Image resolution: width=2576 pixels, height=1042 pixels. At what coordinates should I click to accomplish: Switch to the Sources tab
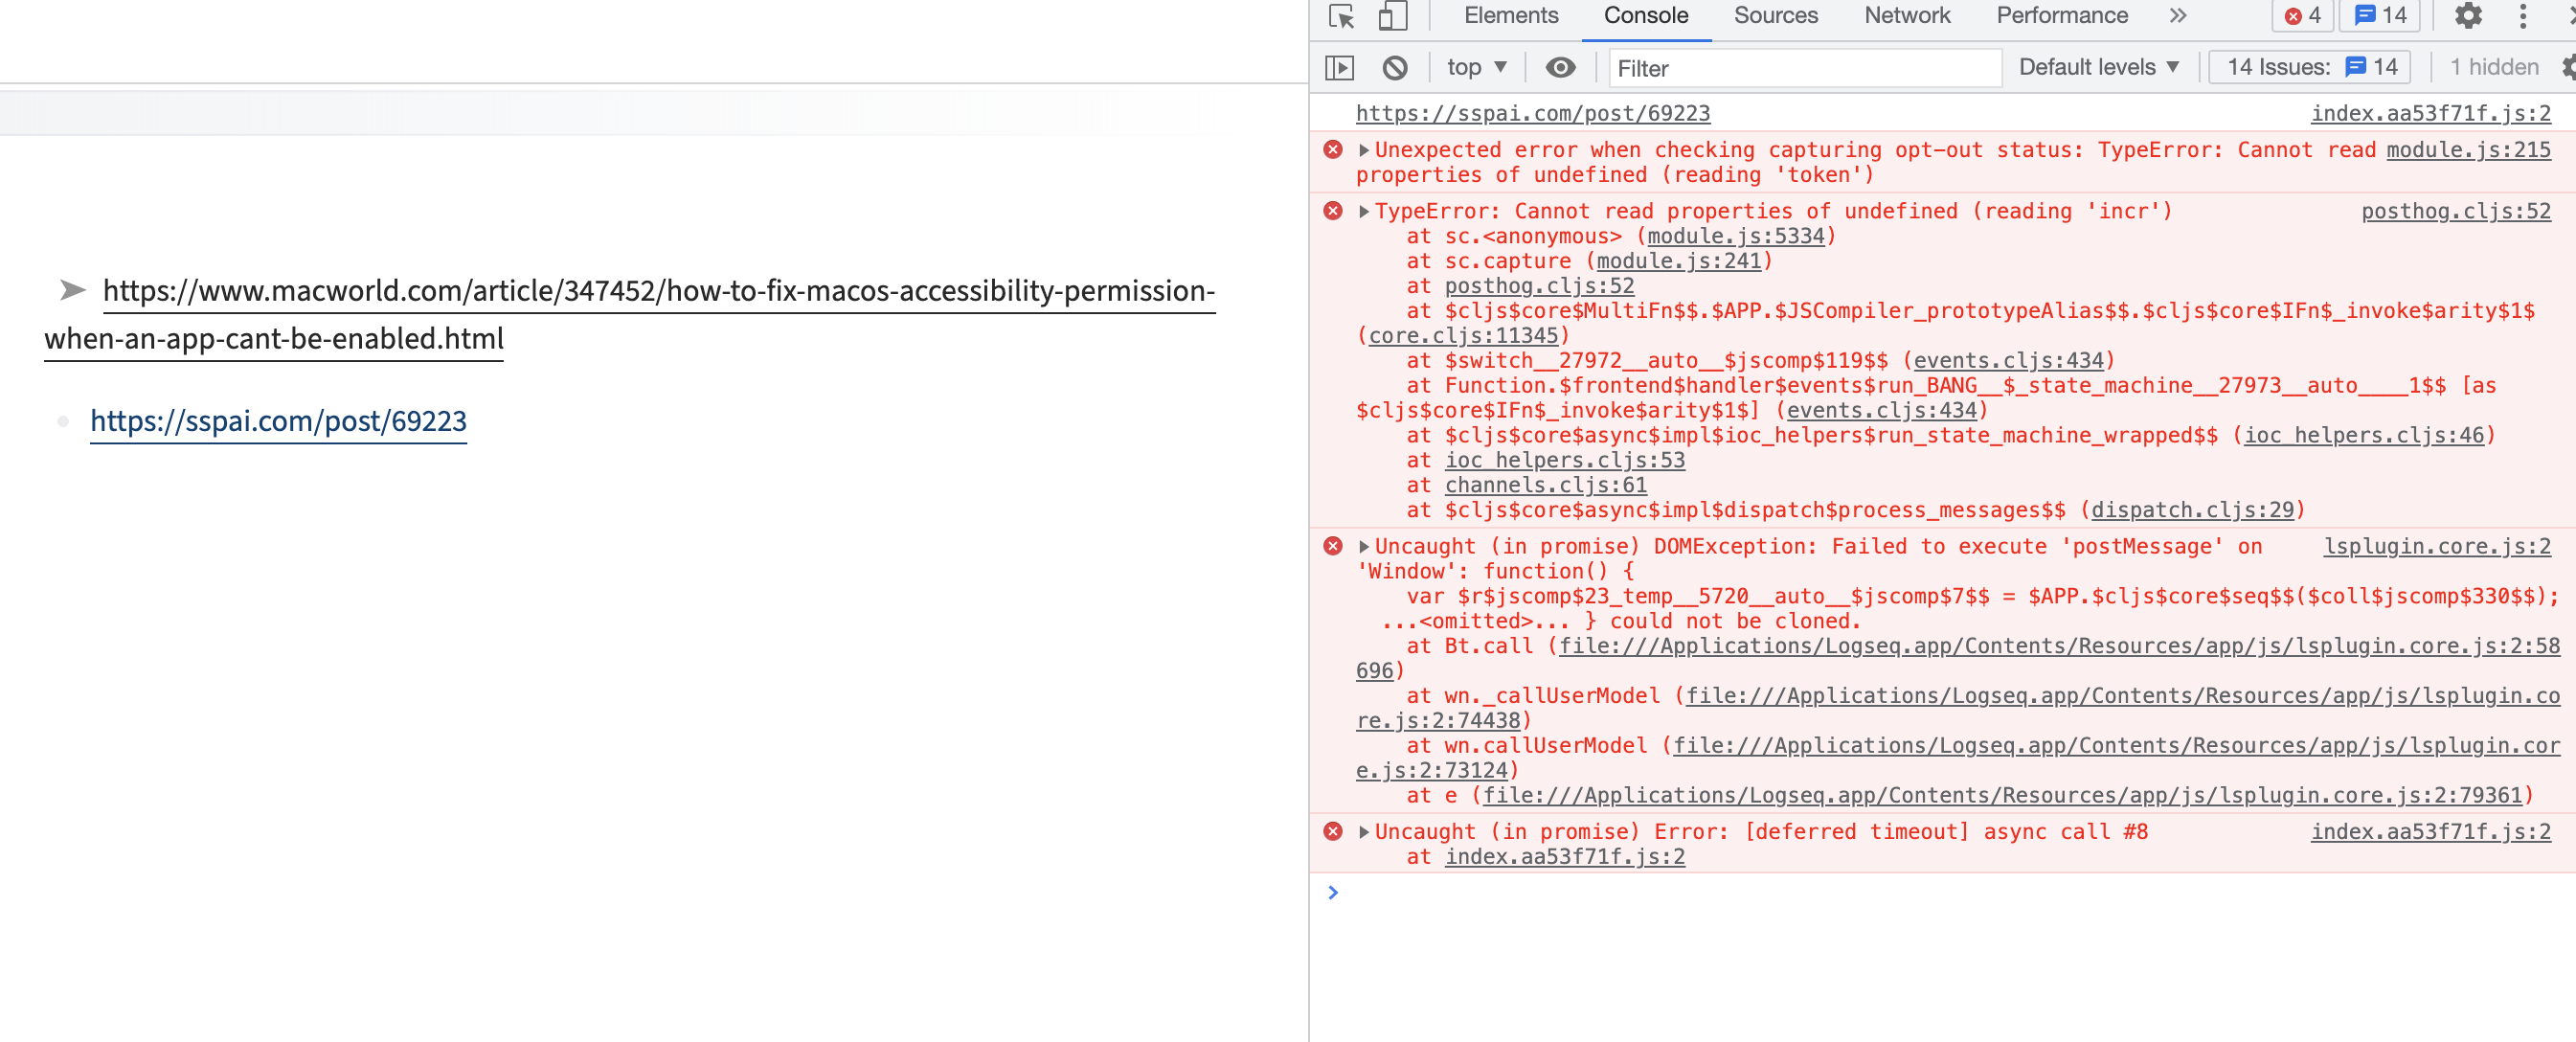point(1775,16)
